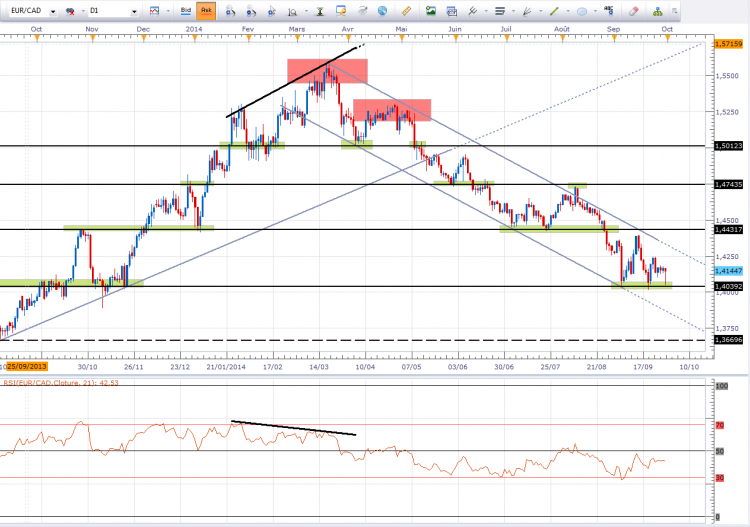
Task: Select the cursor pointer tool
Action: click(x=272, y=11)
